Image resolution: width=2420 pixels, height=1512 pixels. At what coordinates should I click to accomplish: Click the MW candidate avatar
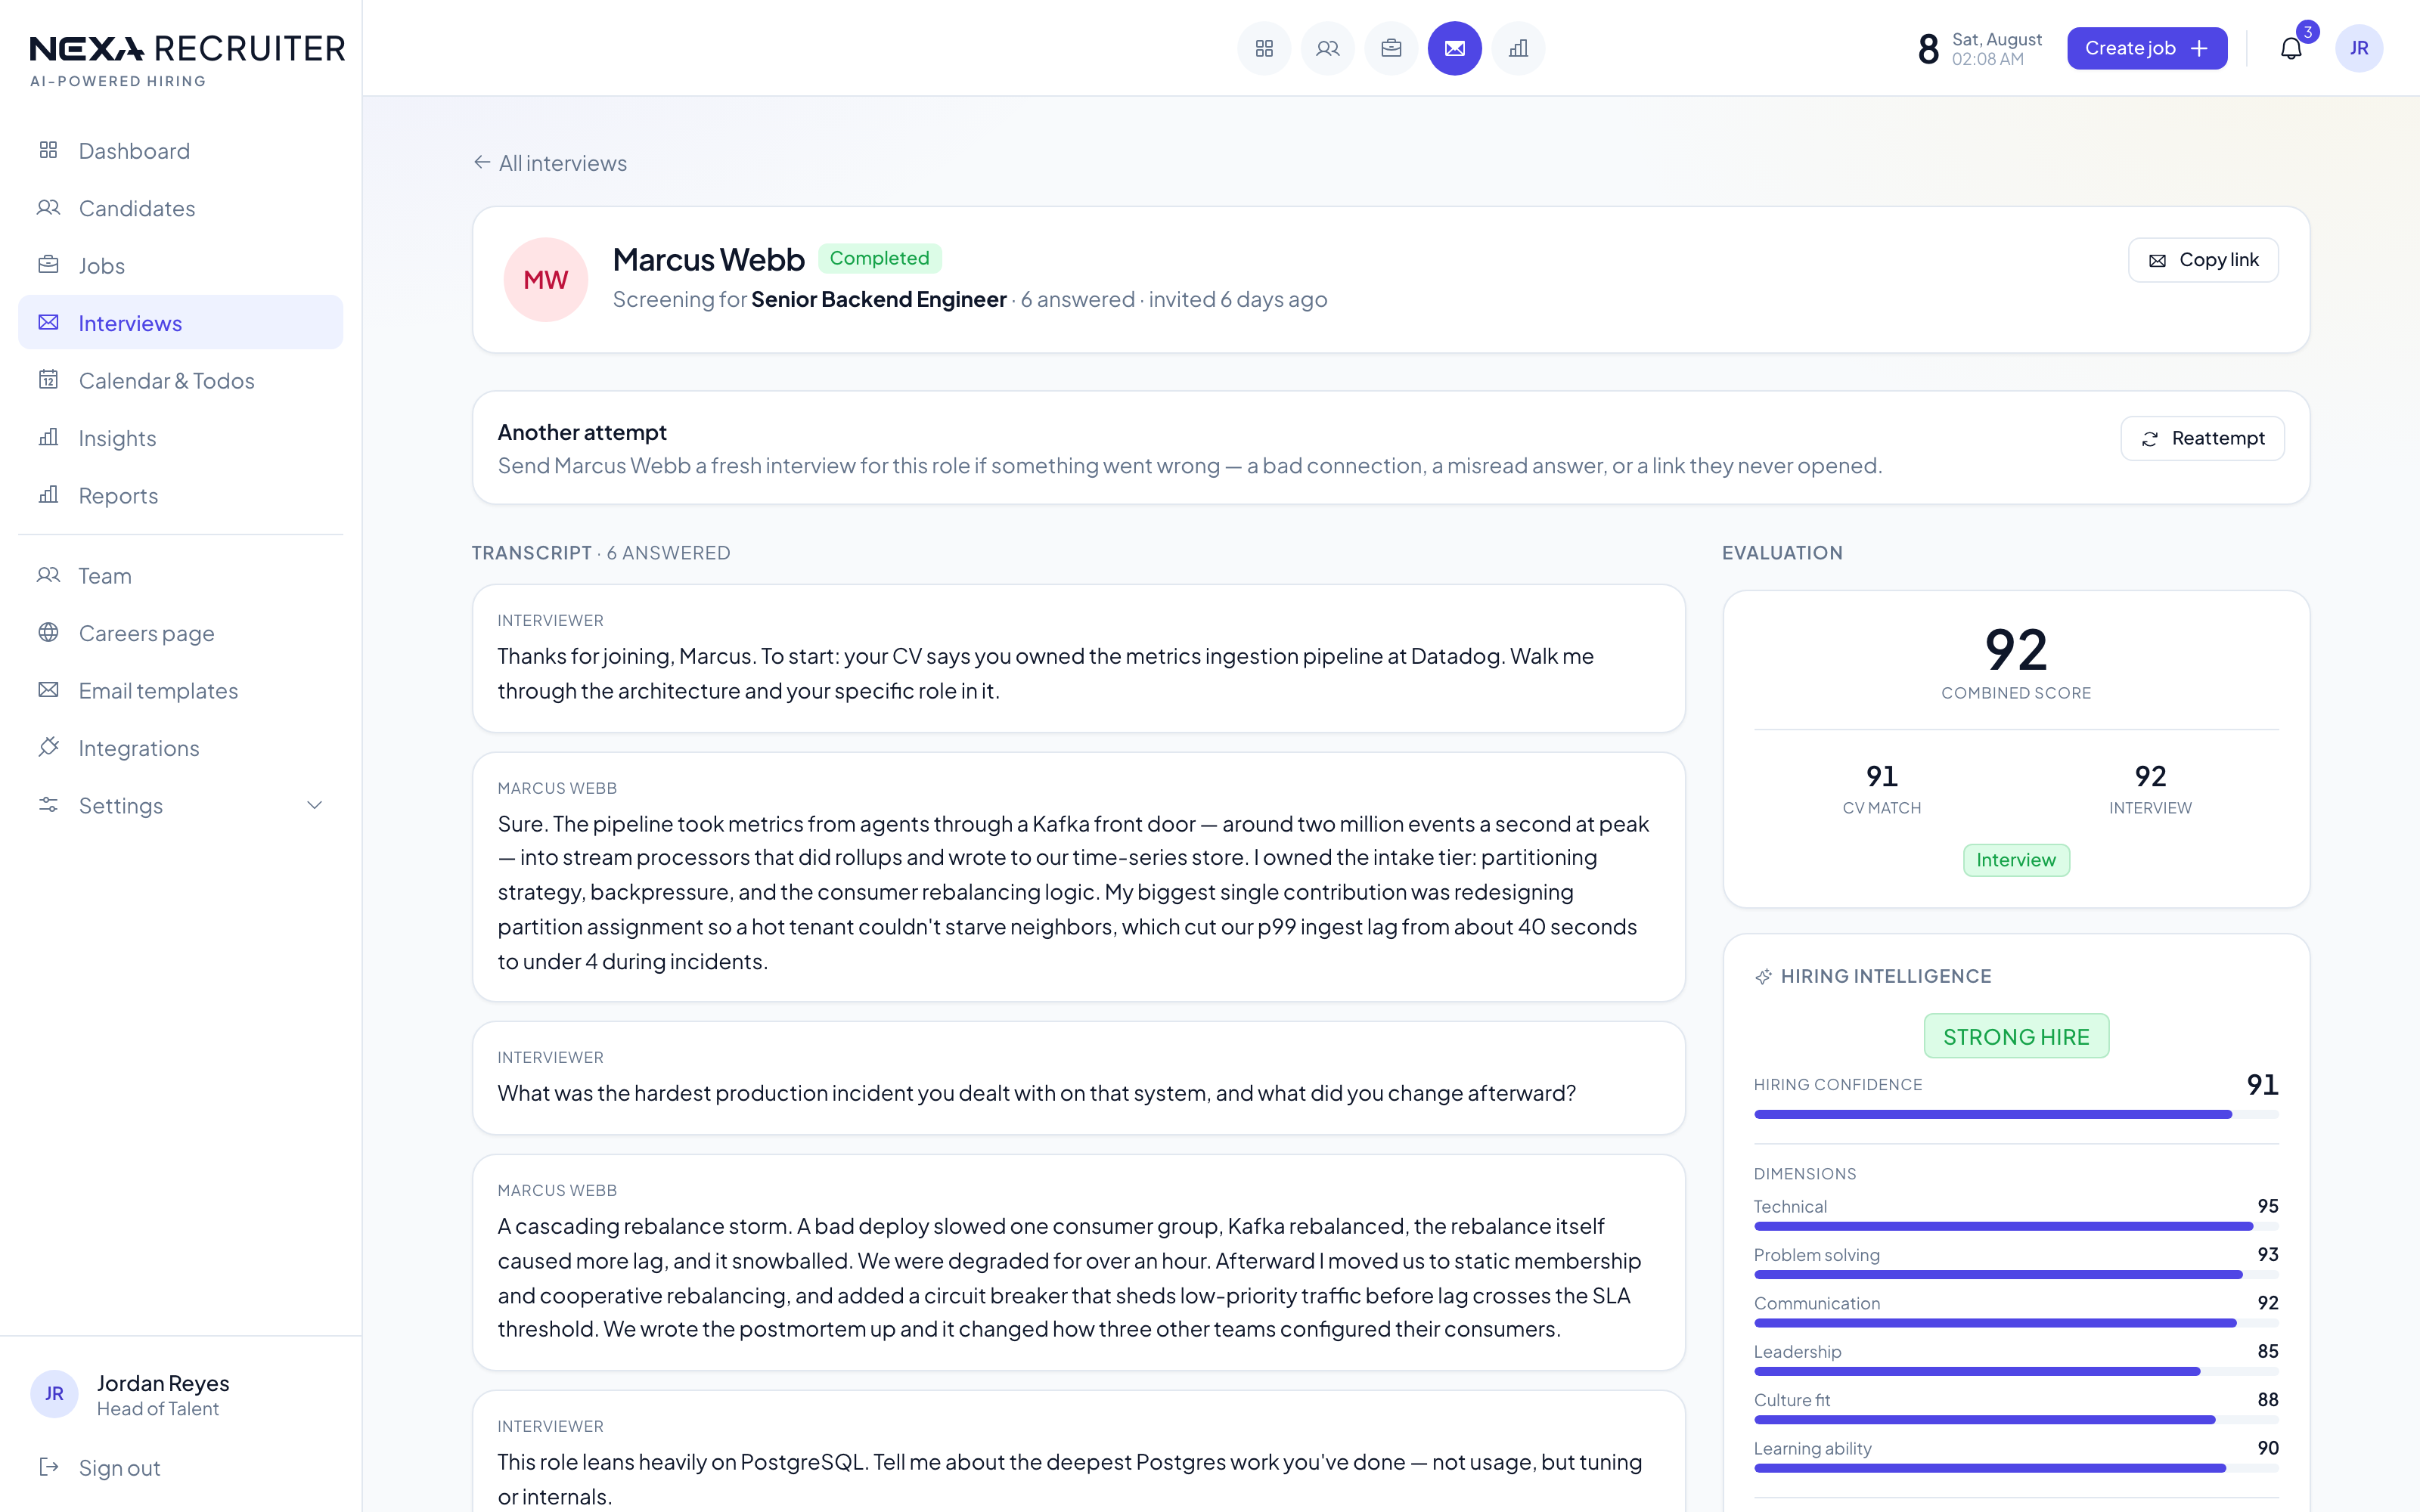[545, 279]
